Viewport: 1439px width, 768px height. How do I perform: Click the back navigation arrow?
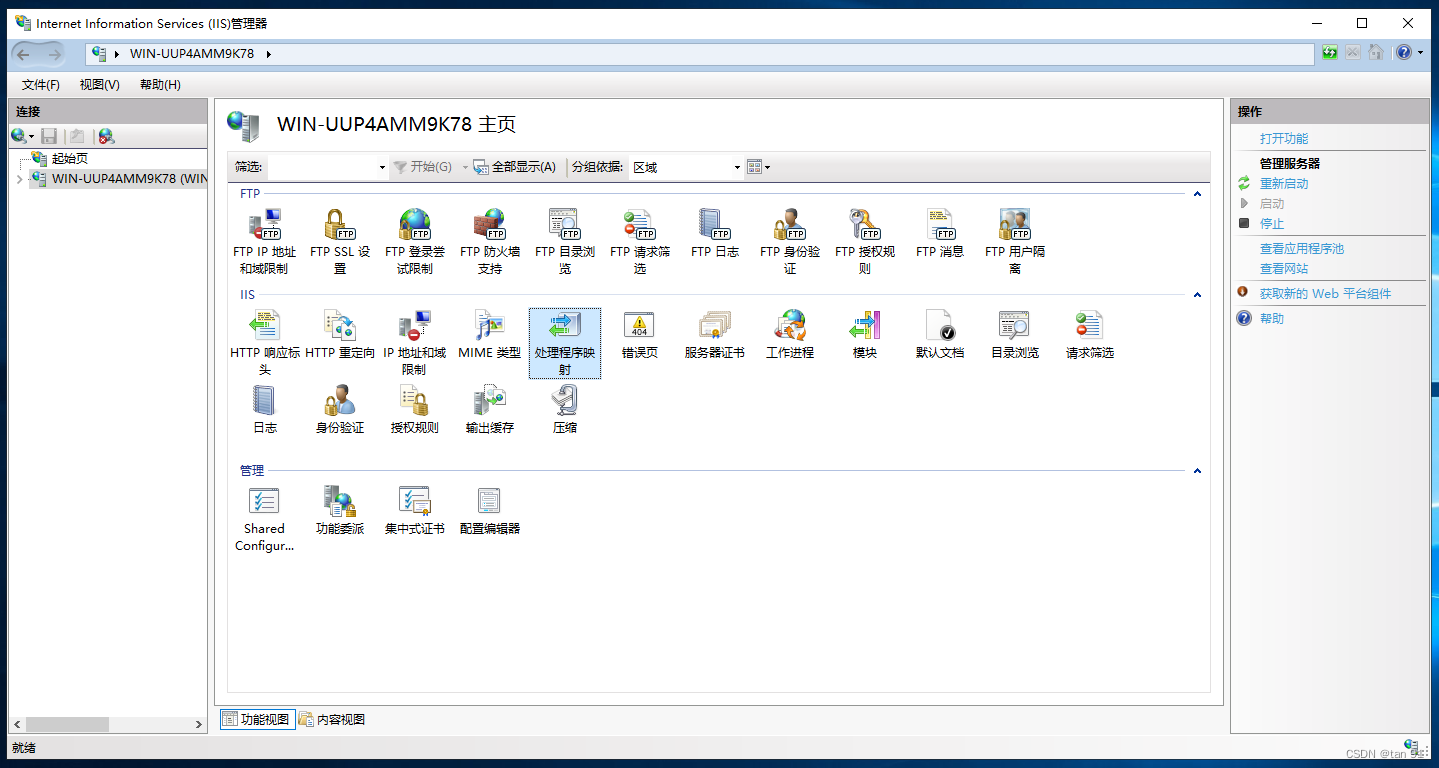23,54
